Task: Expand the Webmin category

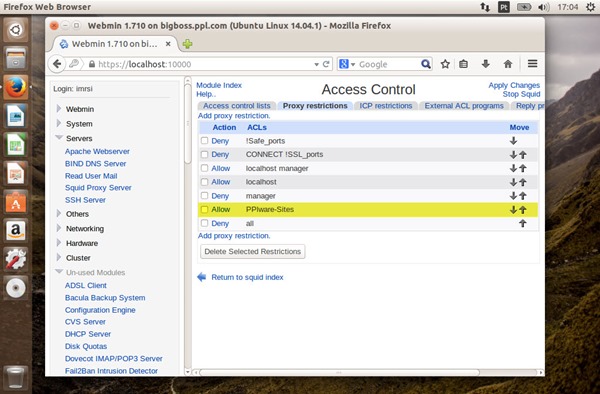Action: tap(59, 109)
